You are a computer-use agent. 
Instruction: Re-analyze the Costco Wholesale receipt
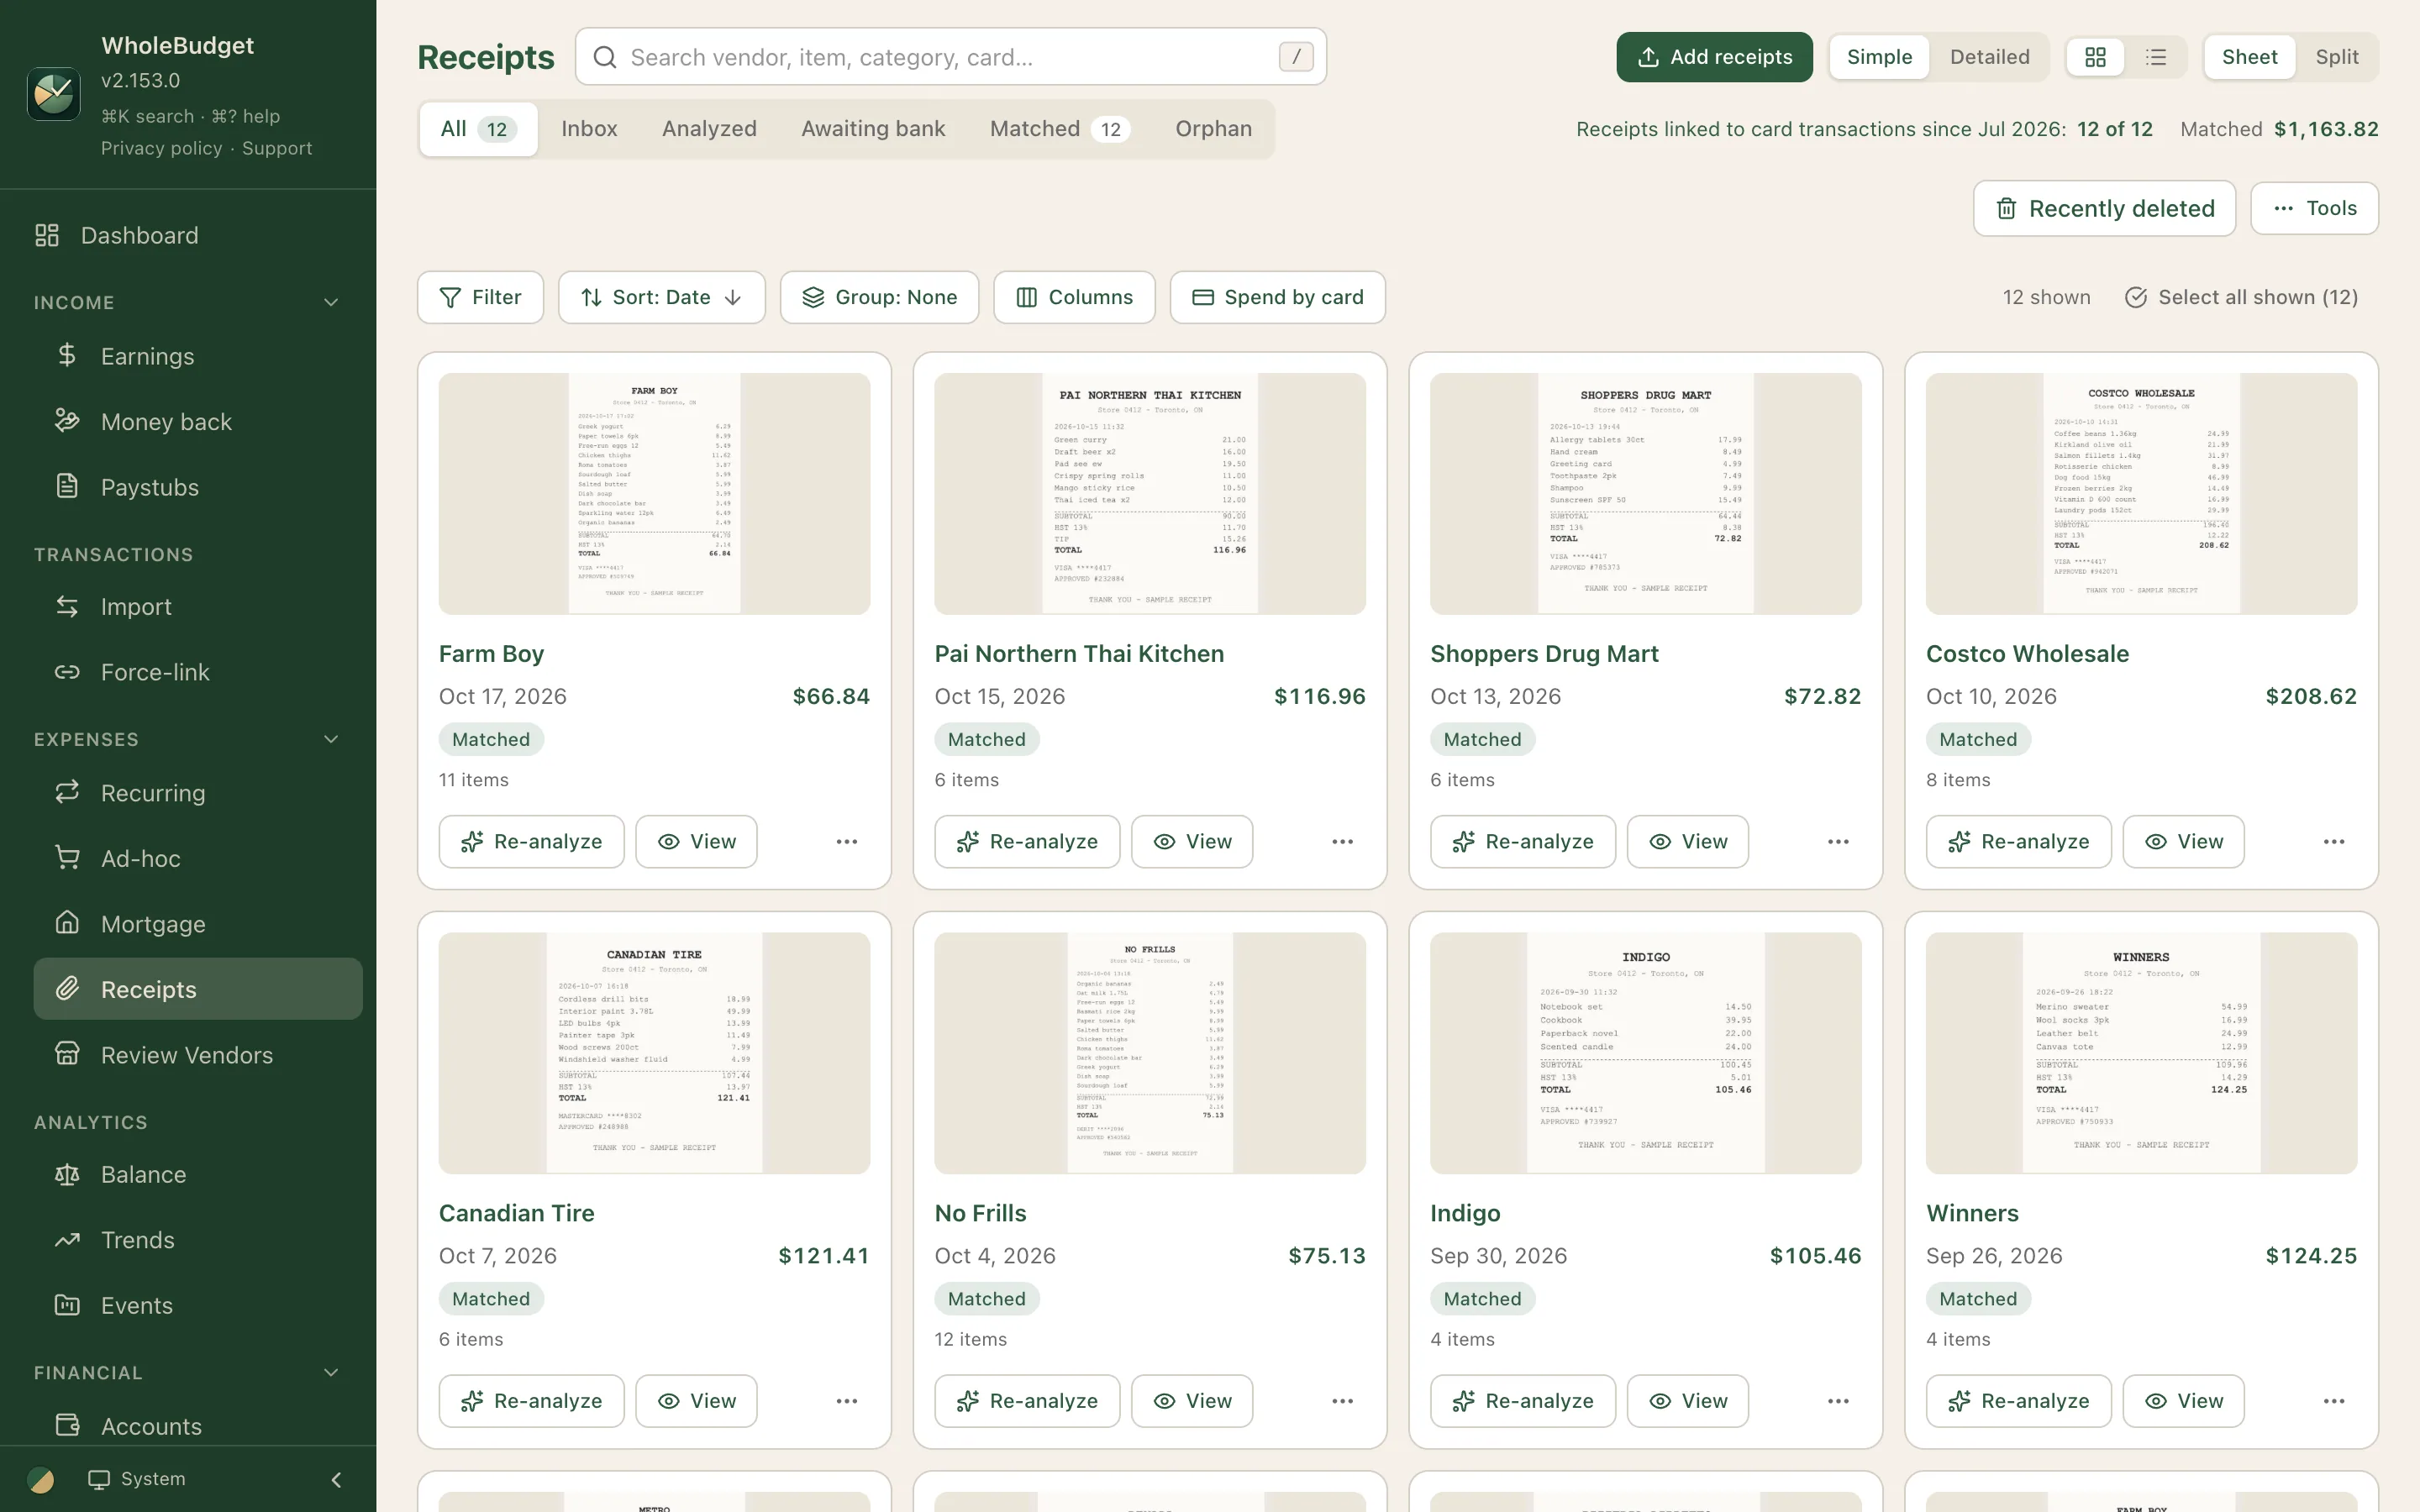coord(2019,842)
